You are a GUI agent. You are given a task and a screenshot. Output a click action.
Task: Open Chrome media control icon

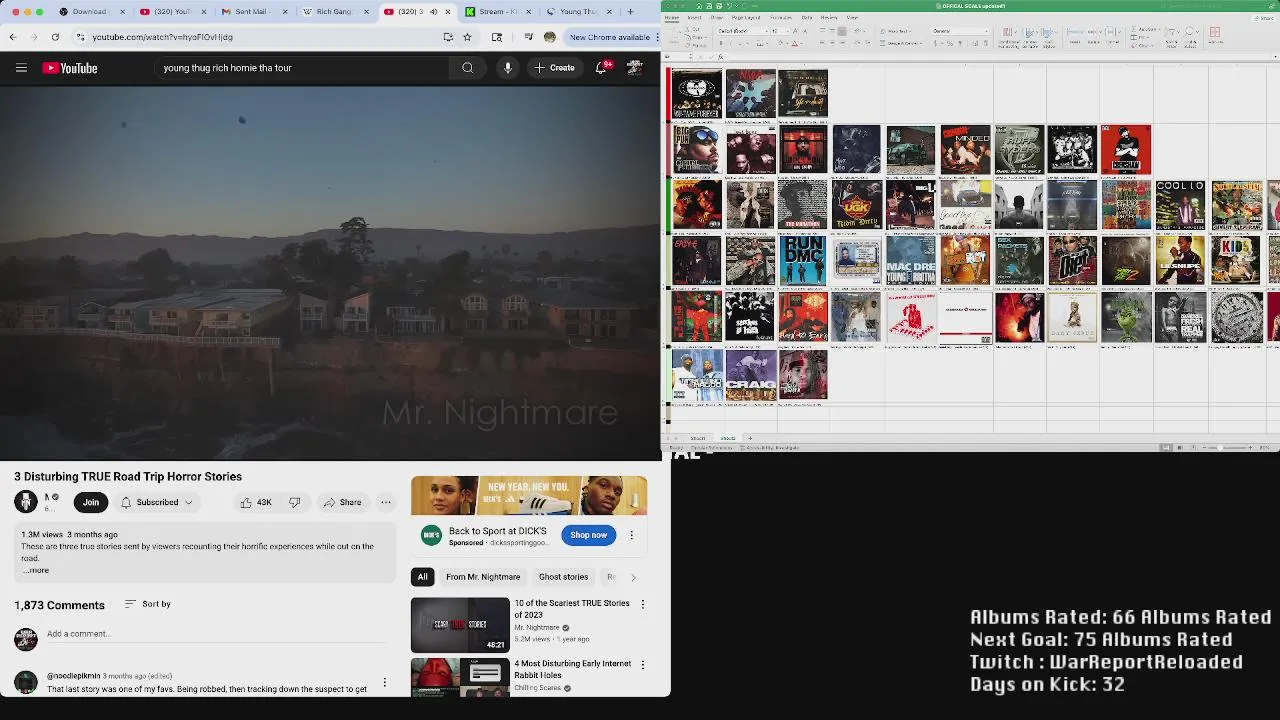click(528, 37)
